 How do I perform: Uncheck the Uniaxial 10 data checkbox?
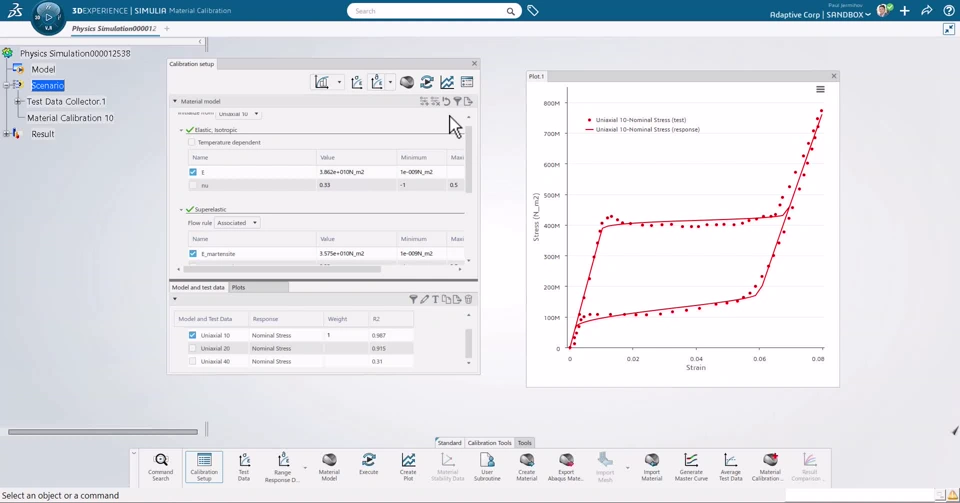[192, 335]
